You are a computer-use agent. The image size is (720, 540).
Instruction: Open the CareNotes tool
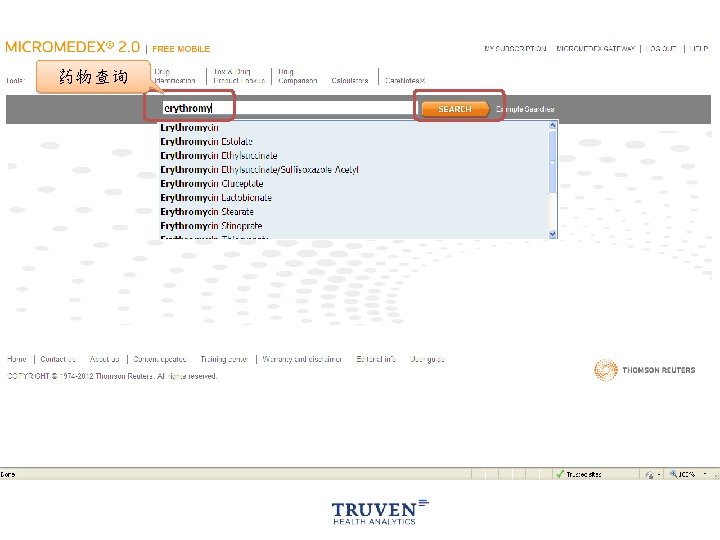[x=405, y=80]
